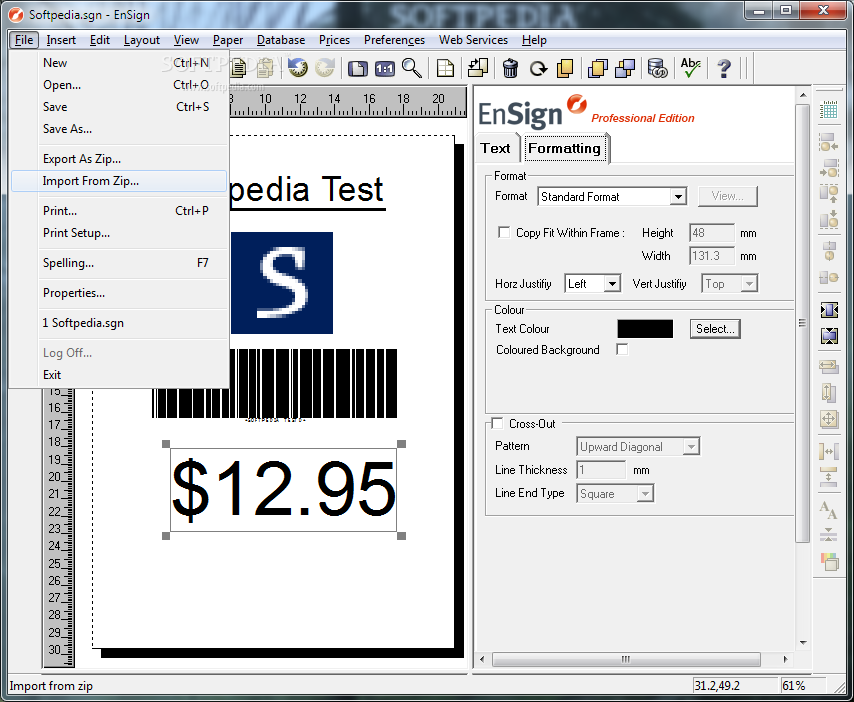This screenshot has width=854, height=702.
Task: Choose Exit in File menu
Action: (119, 375)
